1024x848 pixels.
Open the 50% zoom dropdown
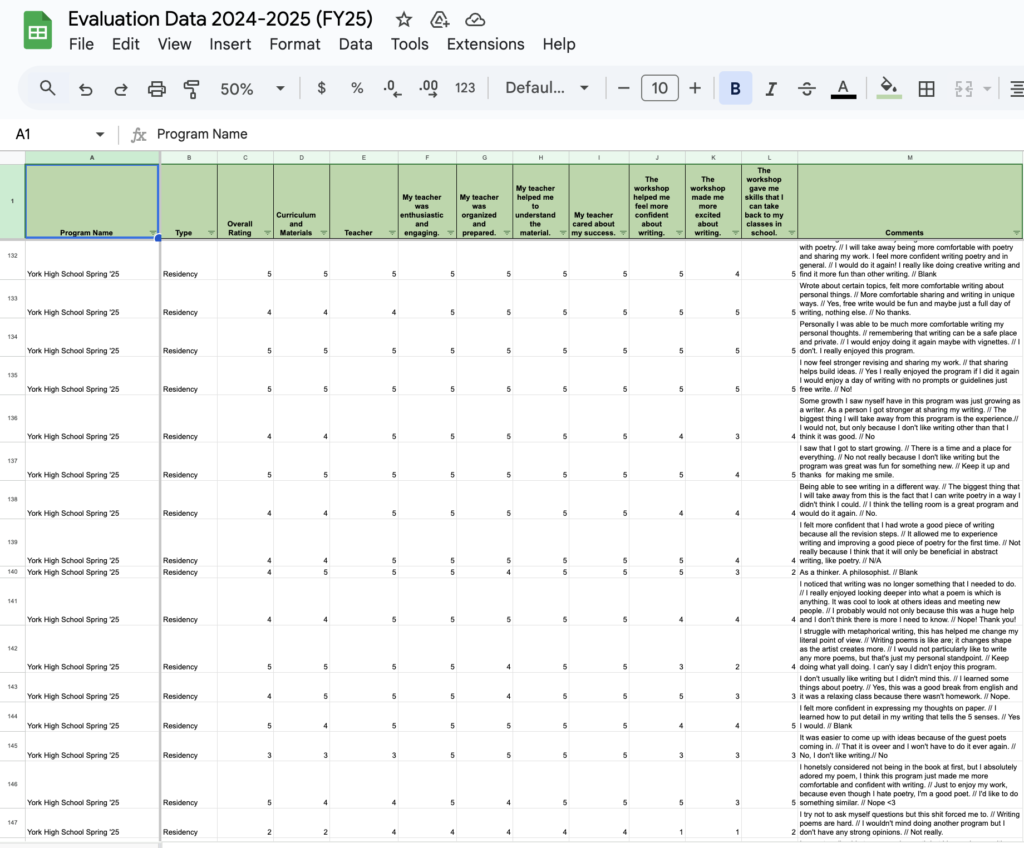point(252,88)
